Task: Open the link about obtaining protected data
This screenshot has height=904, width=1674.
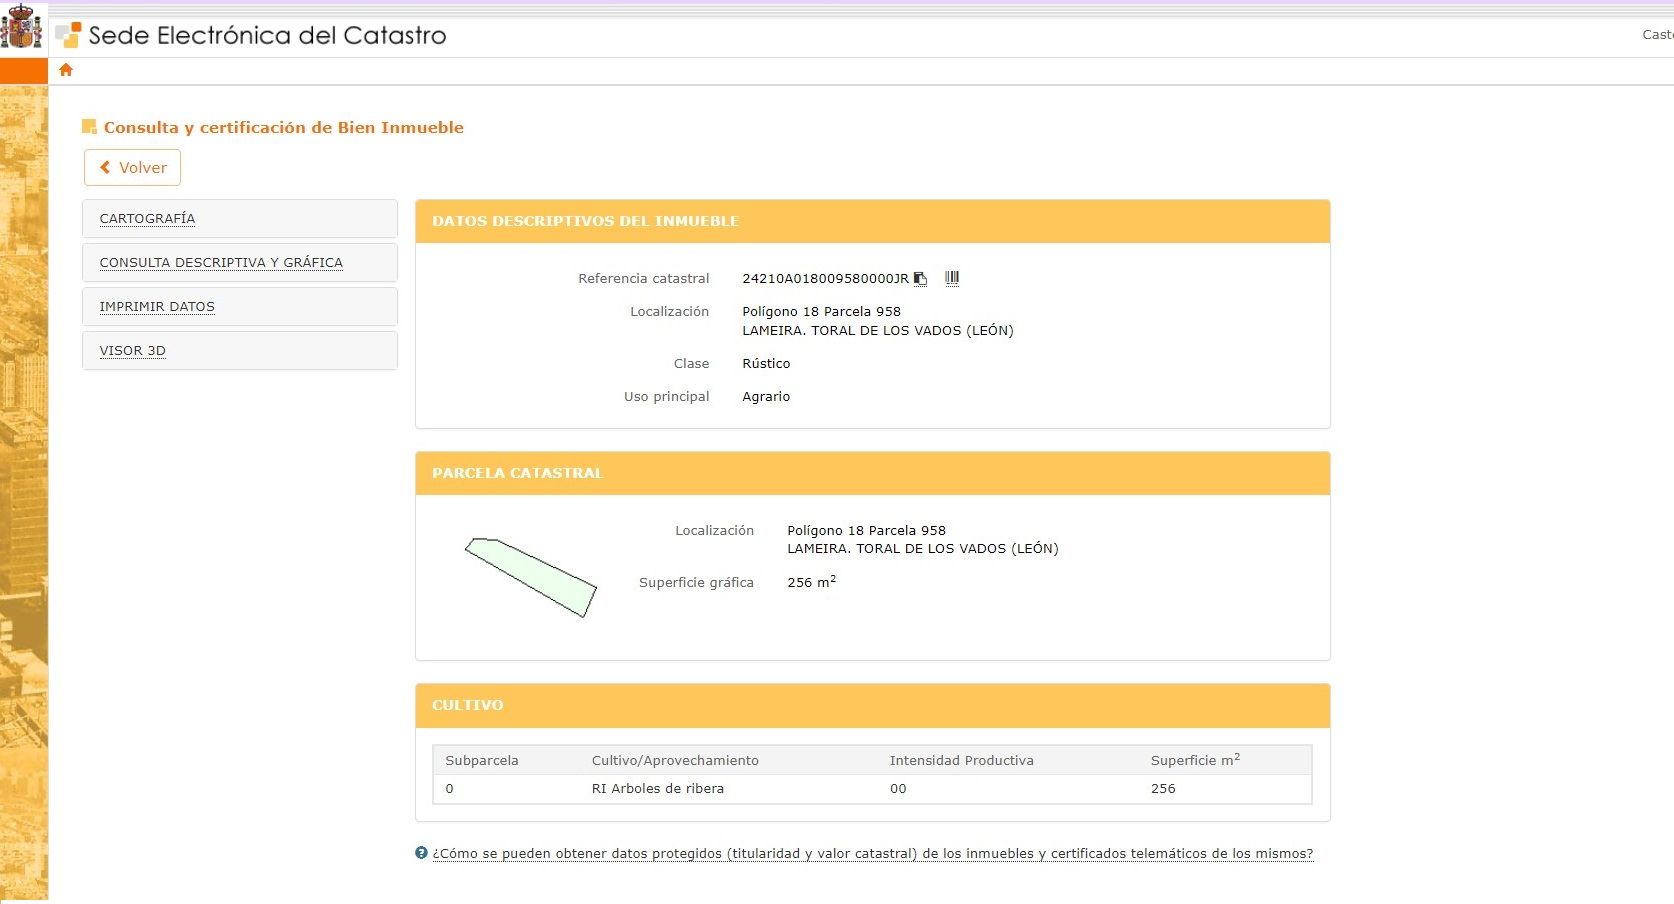Action: (874, 853)
